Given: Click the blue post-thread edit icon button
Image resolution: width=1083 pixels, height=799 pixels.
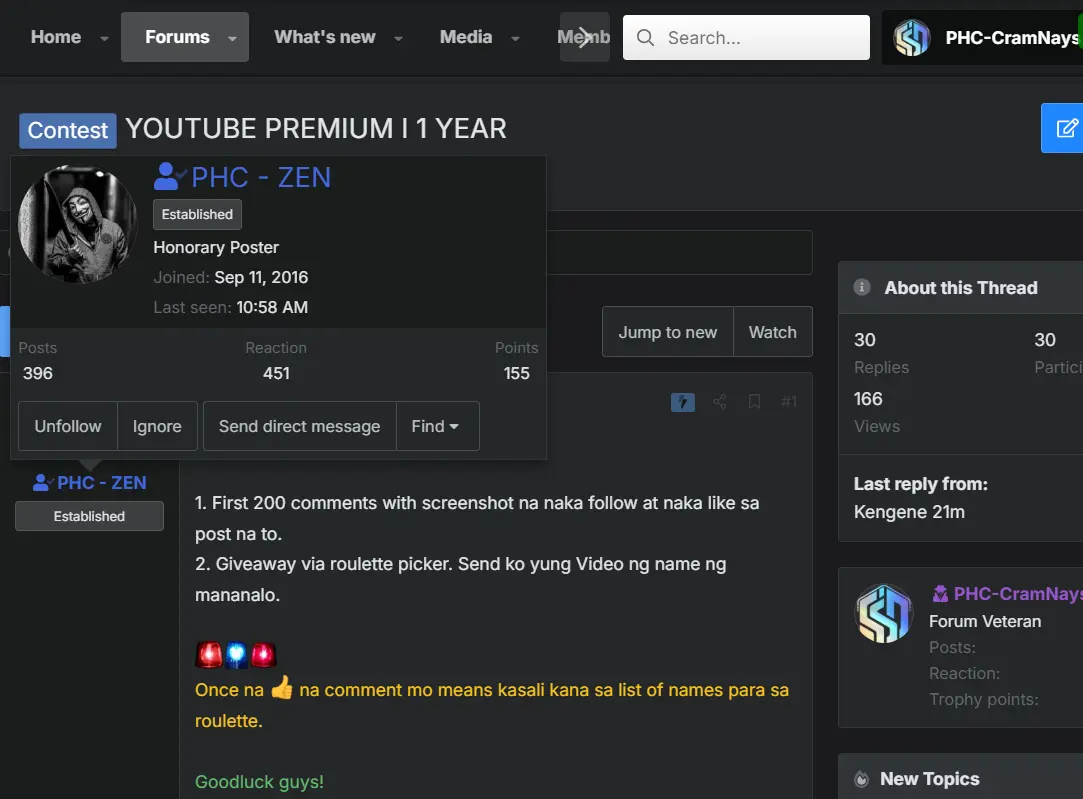Looking at the screenshot, I should tap(1062, 128).
